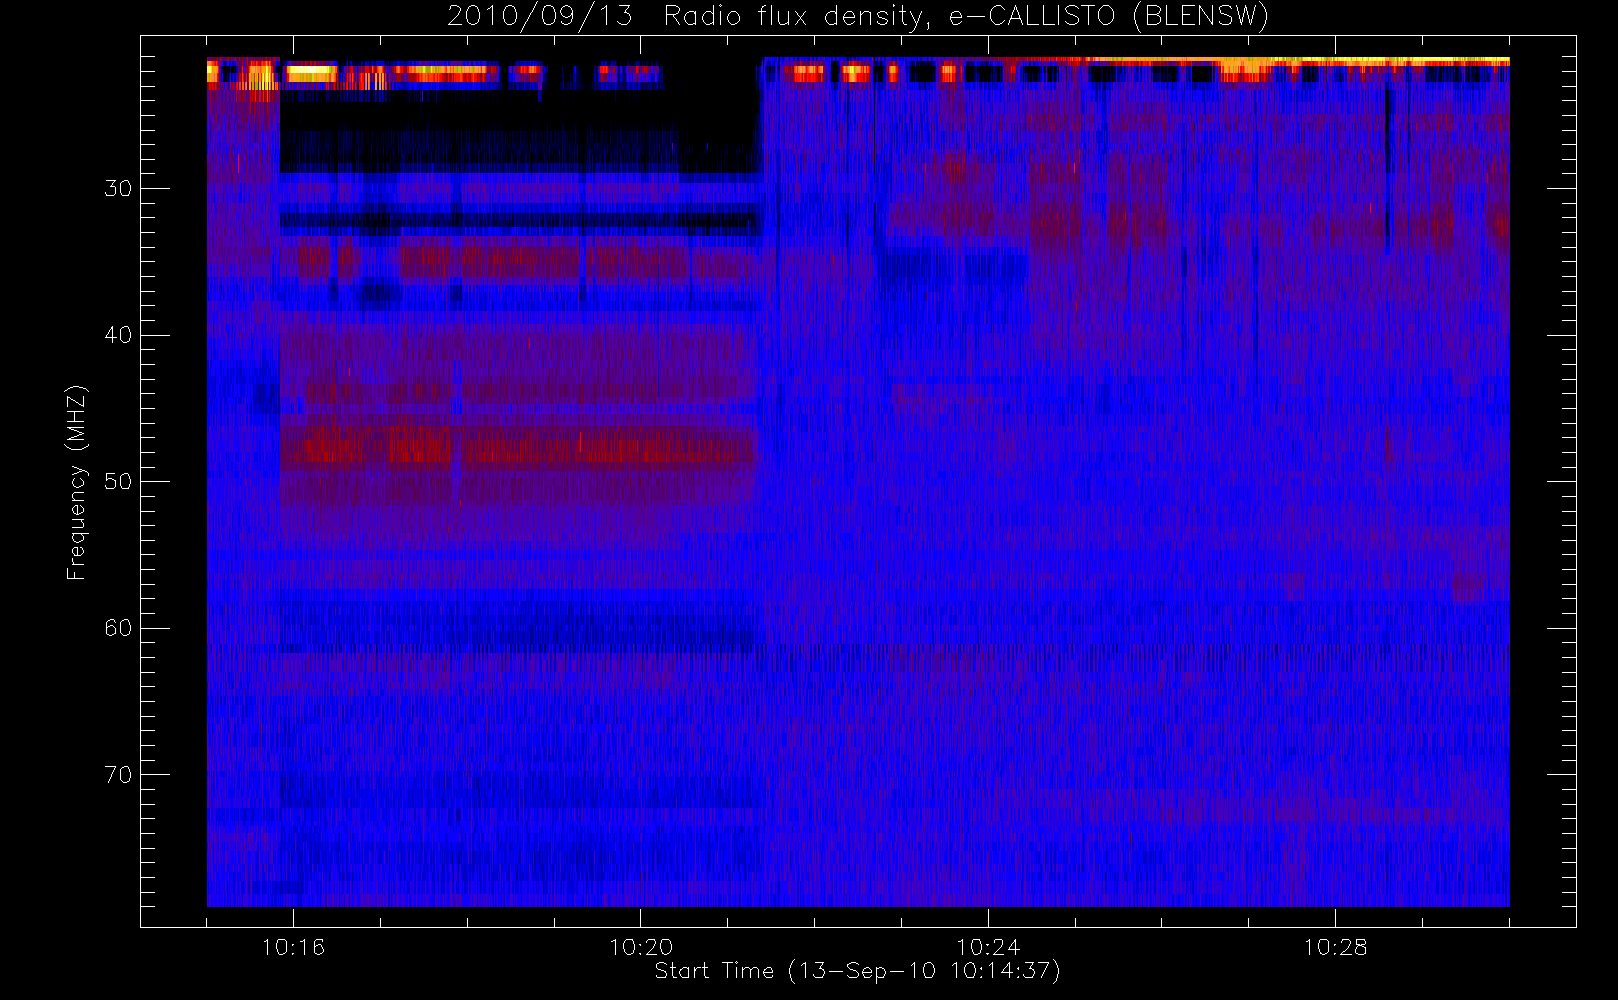Click the 'Start Time (13-Sep-10 10:14:37)' label

point(857,971)
